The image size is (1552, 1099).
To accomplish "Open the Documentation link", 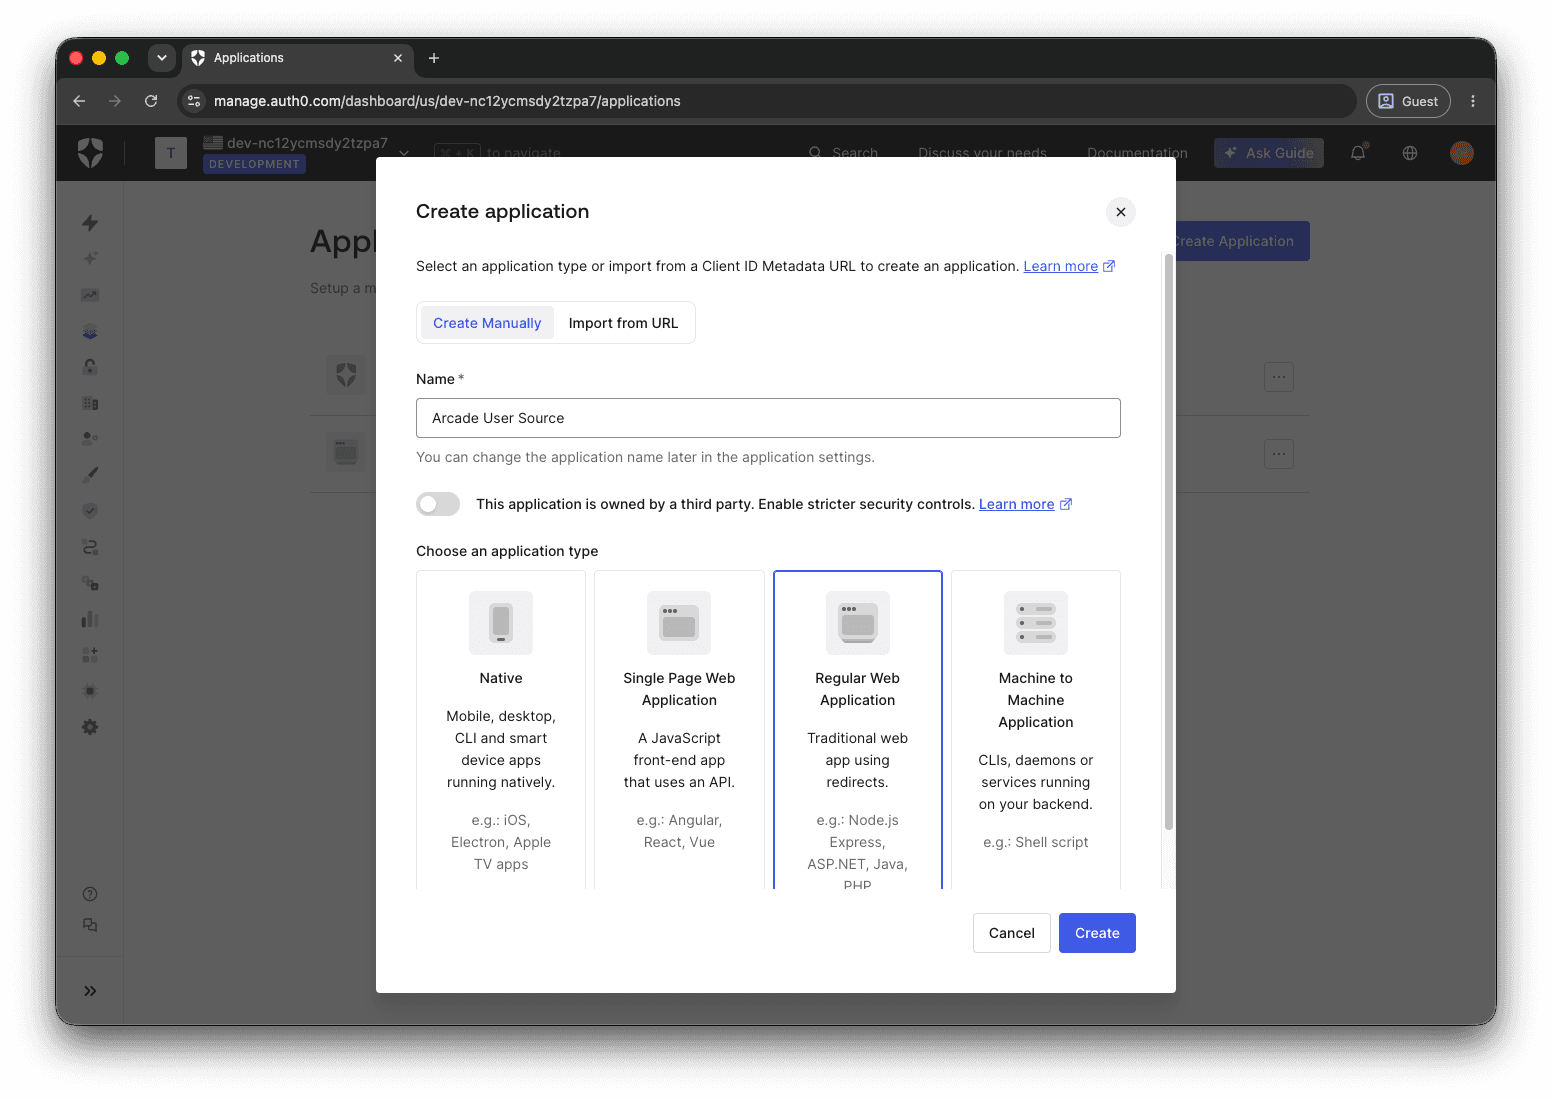I will pos(1137,153).
